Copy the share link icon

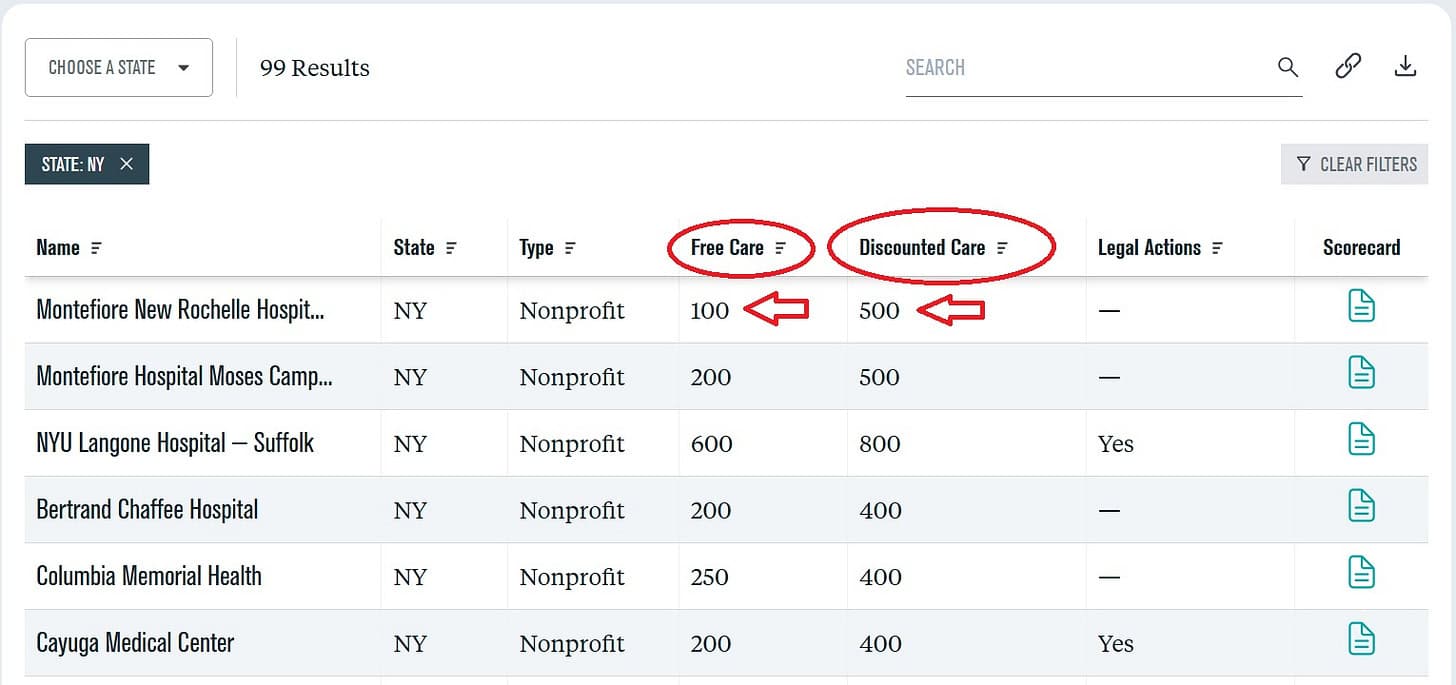pos(1348,67)
